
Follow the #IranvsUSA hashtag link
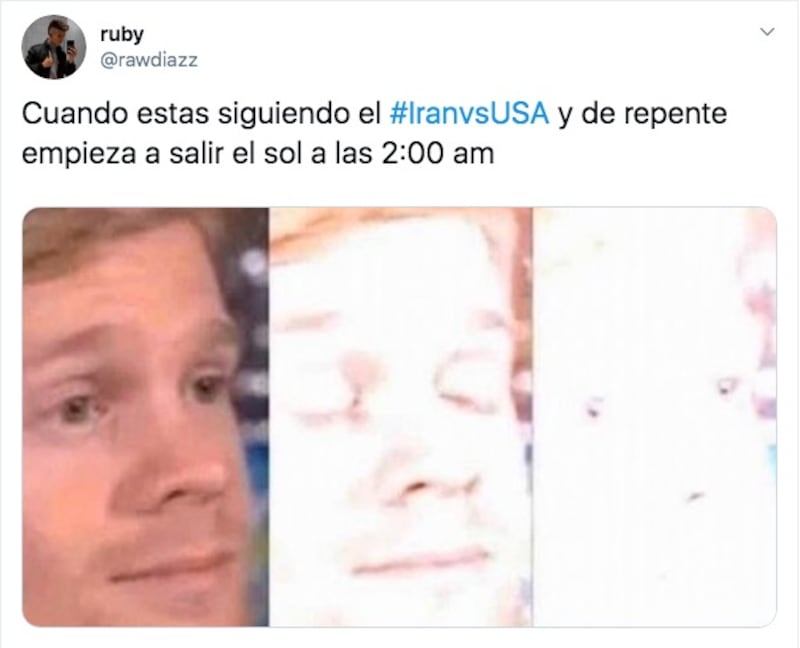(469, 113)
